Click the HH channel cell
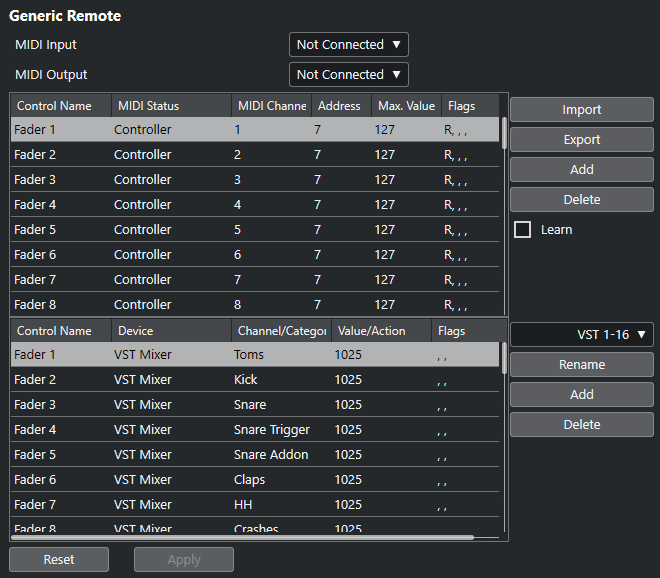This screenshot has width=660, height=578. click(243, 504)
